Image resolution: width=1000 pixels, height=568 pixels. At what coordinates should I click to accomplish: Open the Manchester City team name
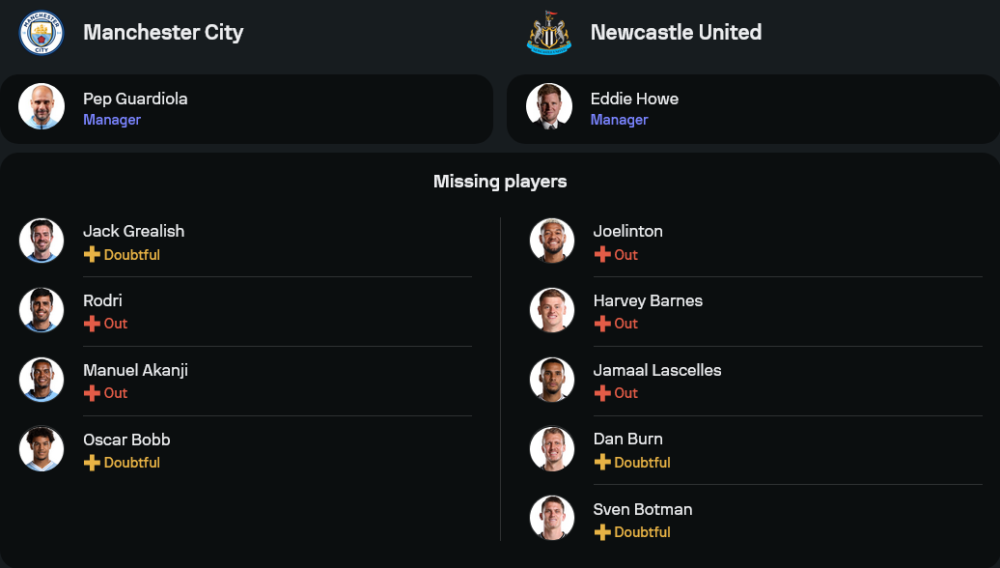click(x=163, y=32)
